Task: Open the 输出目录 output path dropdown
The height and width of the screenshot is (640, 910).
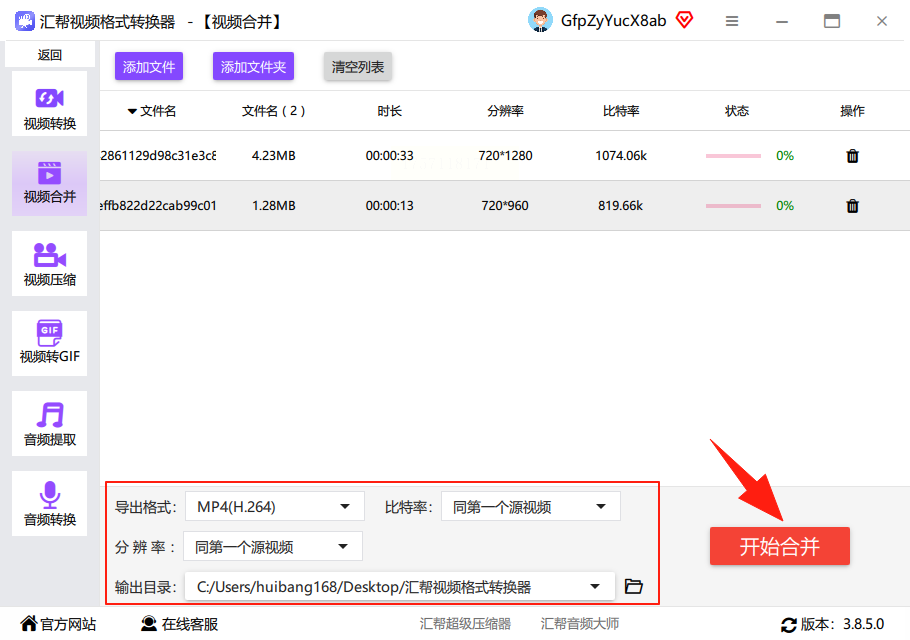Action: pos(399,587)
